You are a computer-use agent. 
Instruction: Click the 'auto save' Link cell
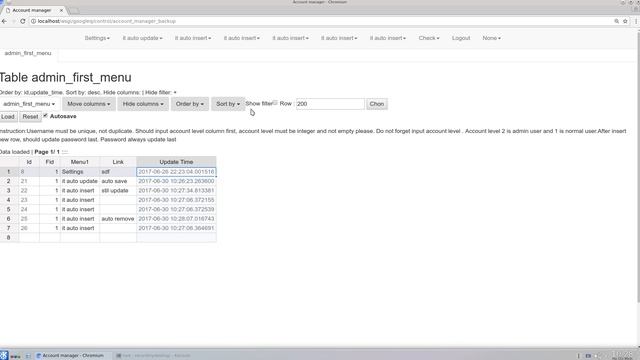tap(118, 181)
